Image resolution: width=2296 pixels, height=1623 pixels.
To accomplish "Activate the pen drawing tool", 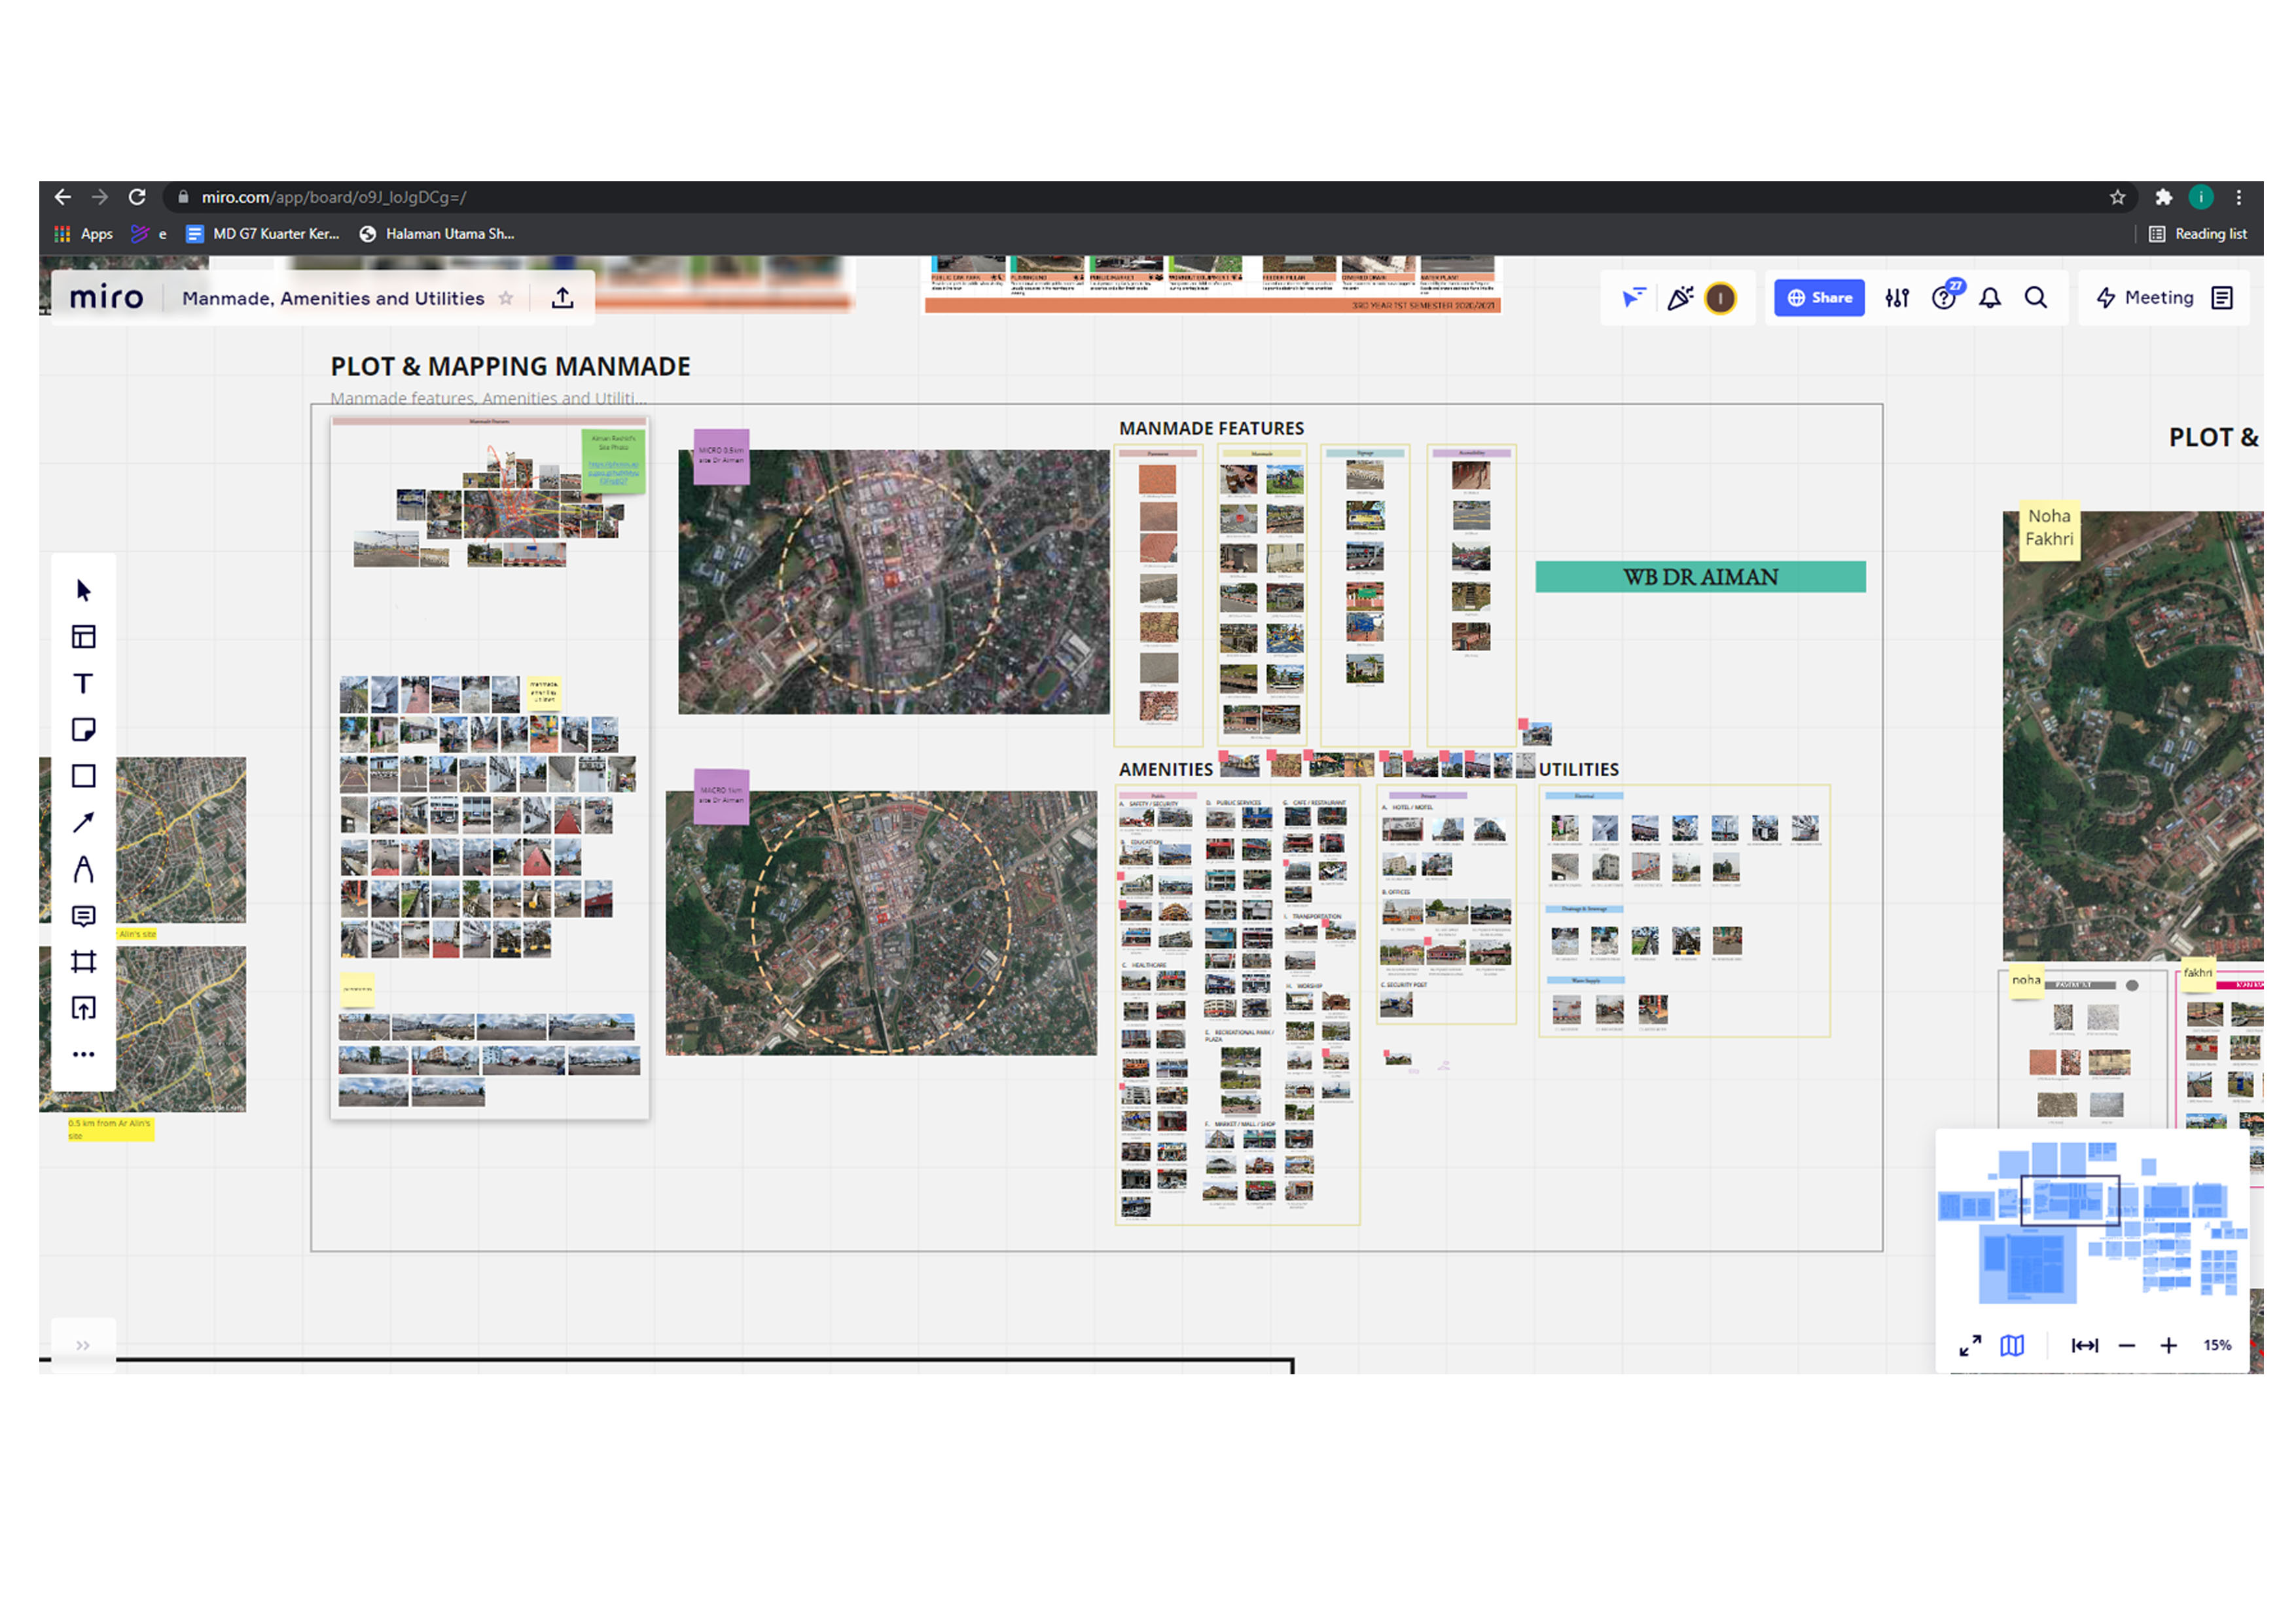I will (x=83, y=869).
